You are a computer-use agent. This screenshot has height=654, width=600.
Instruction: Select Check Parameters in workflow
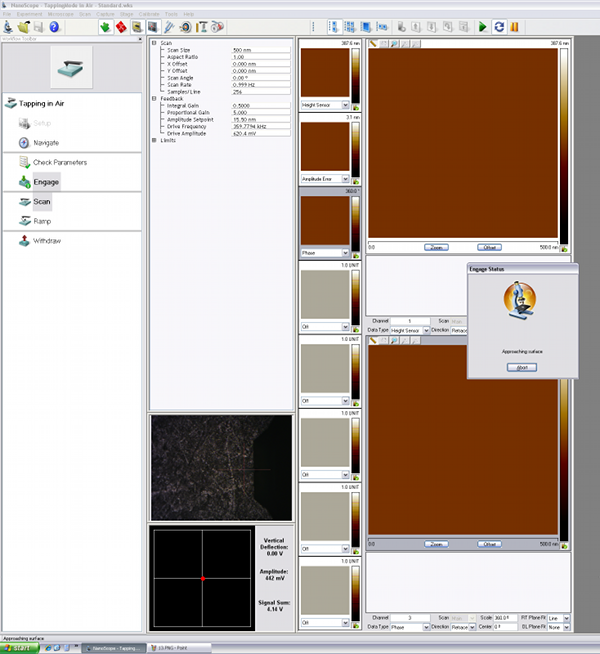[x=60, y=162]
